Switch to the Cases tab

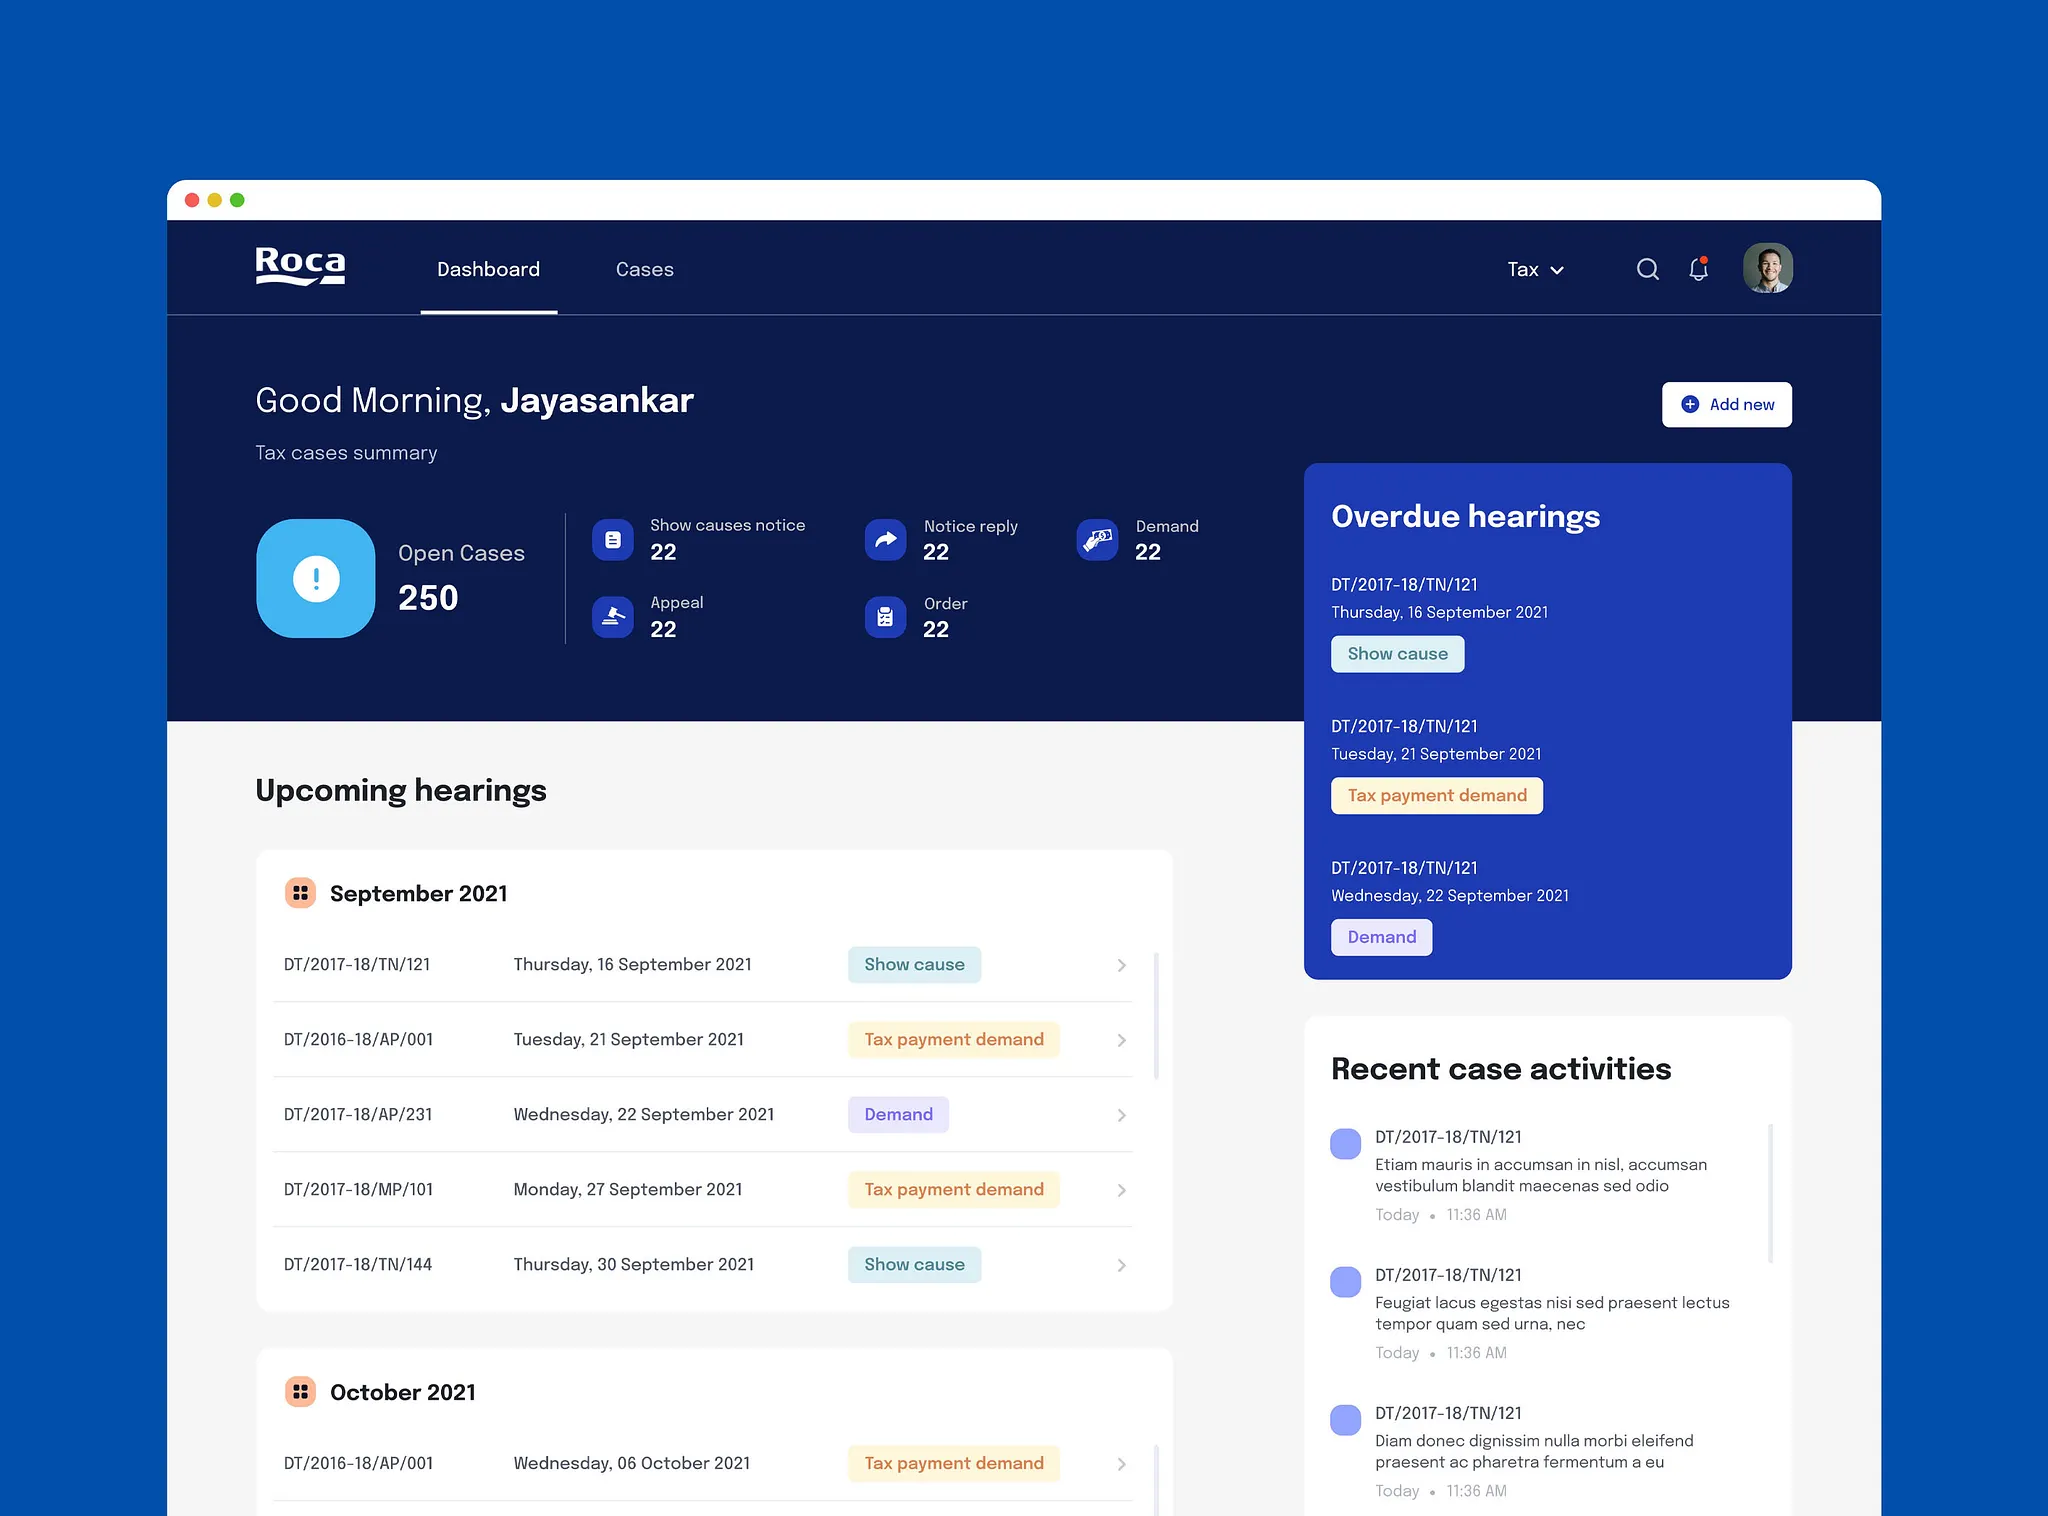[x=644, y=269]
